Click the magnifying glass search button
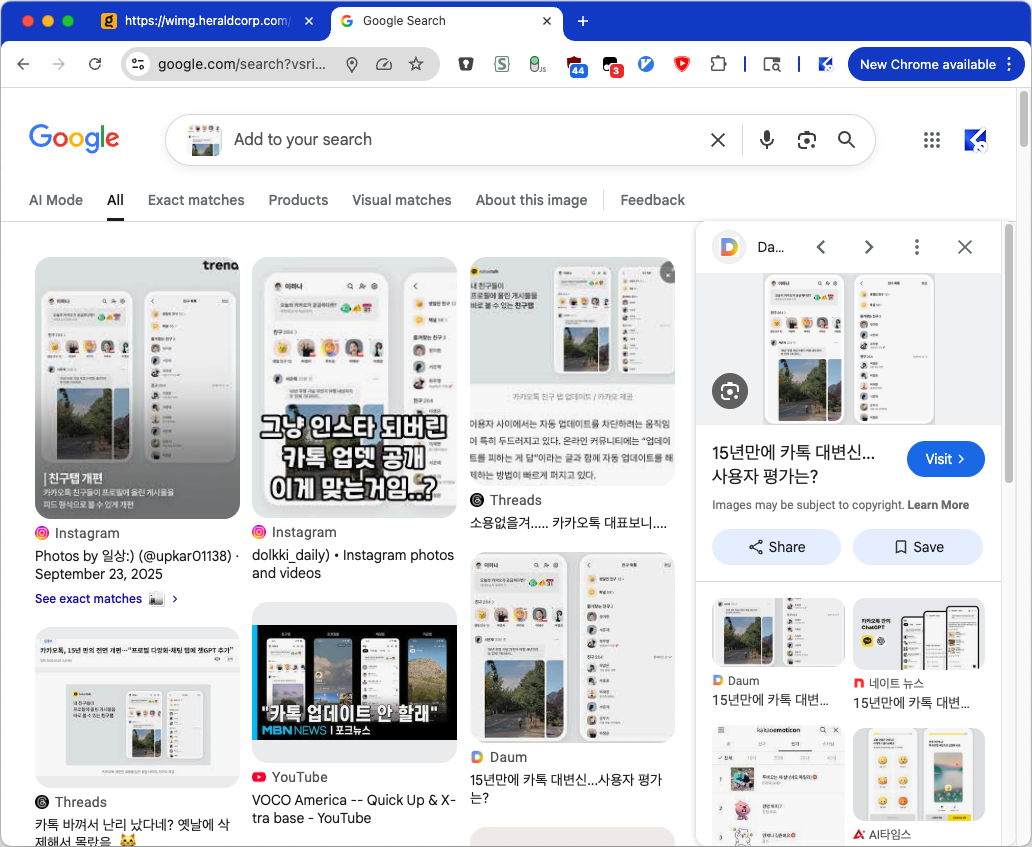This screenshot has height=847, width=1032. [847, 140]
